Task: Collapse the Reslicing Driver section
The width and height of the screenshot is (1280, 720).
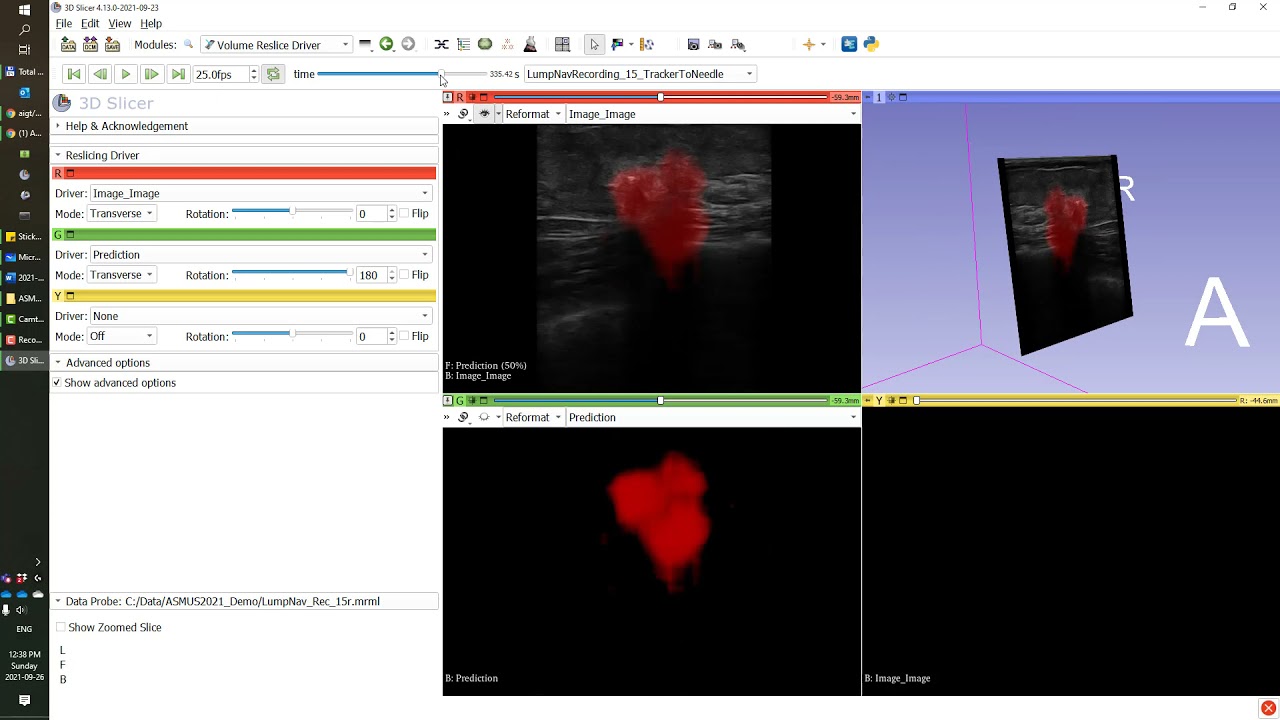Action: click(244, 155)
